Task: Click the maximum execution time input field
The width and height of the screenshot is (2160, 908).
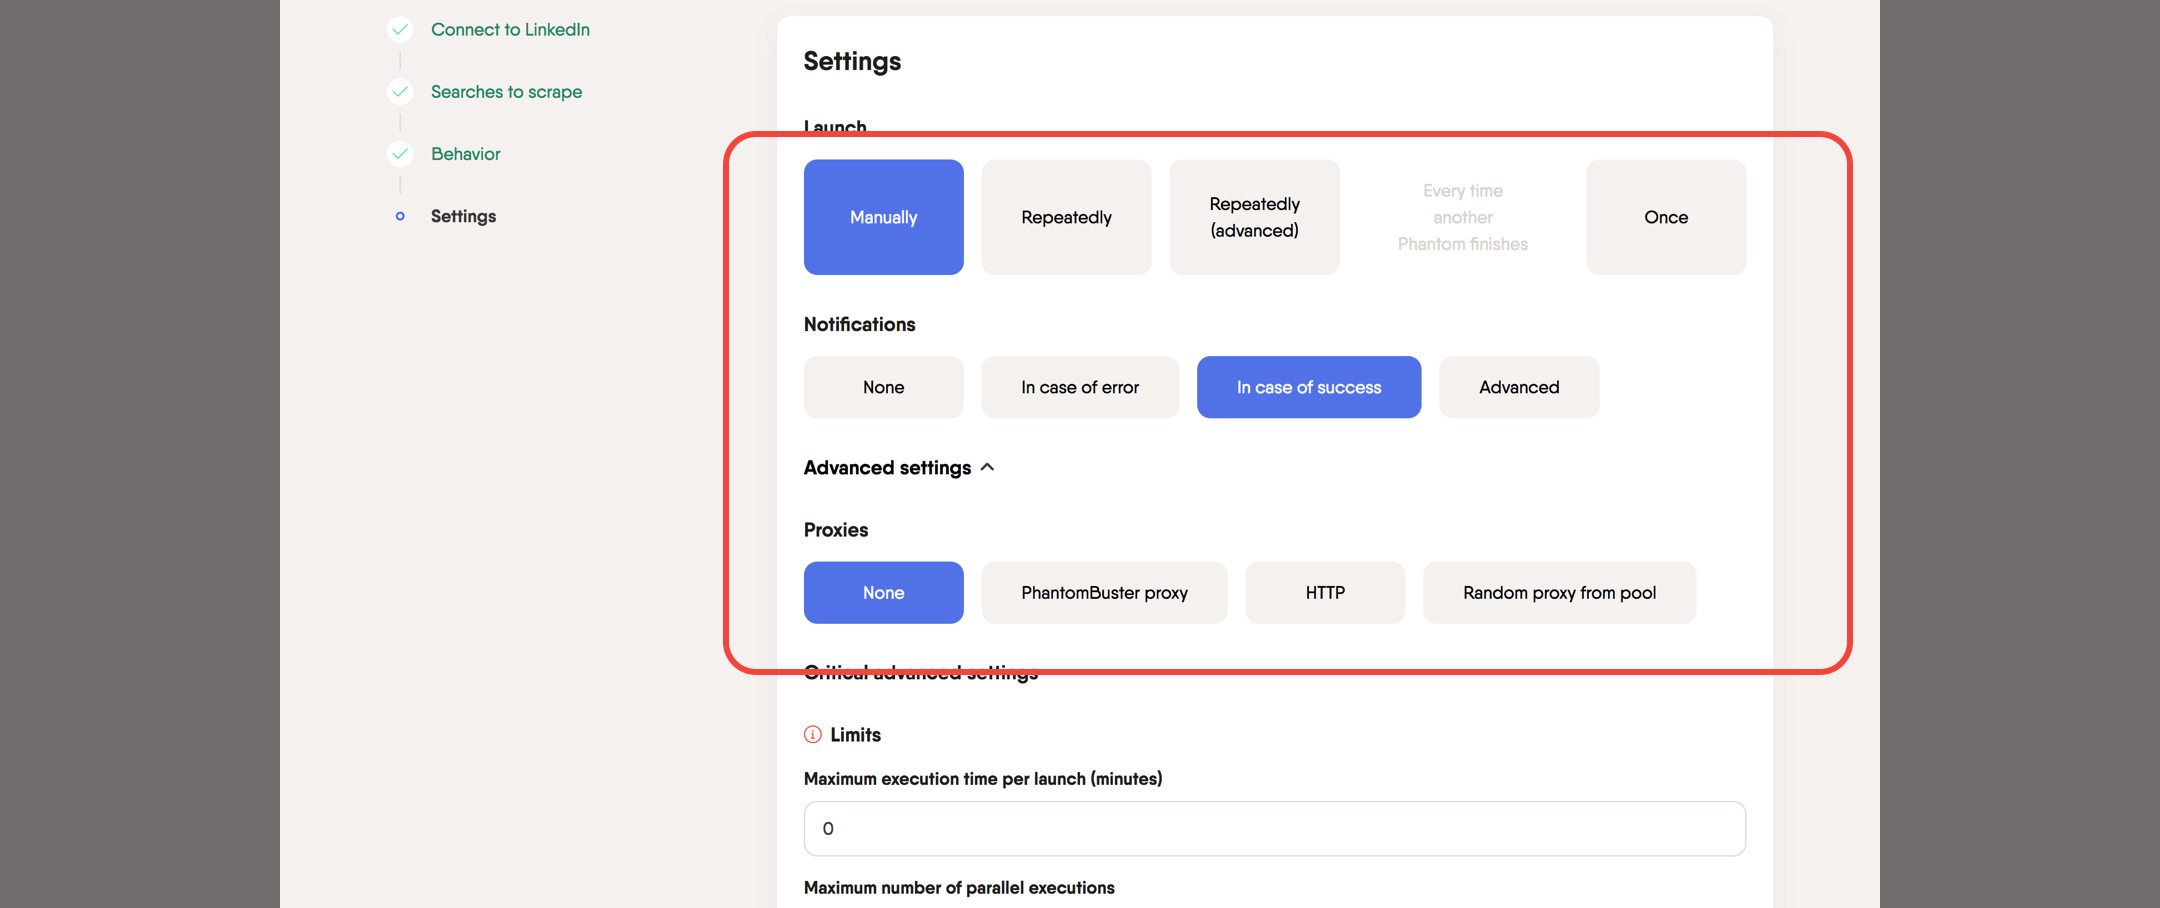Action: [x=1274, y=828]
